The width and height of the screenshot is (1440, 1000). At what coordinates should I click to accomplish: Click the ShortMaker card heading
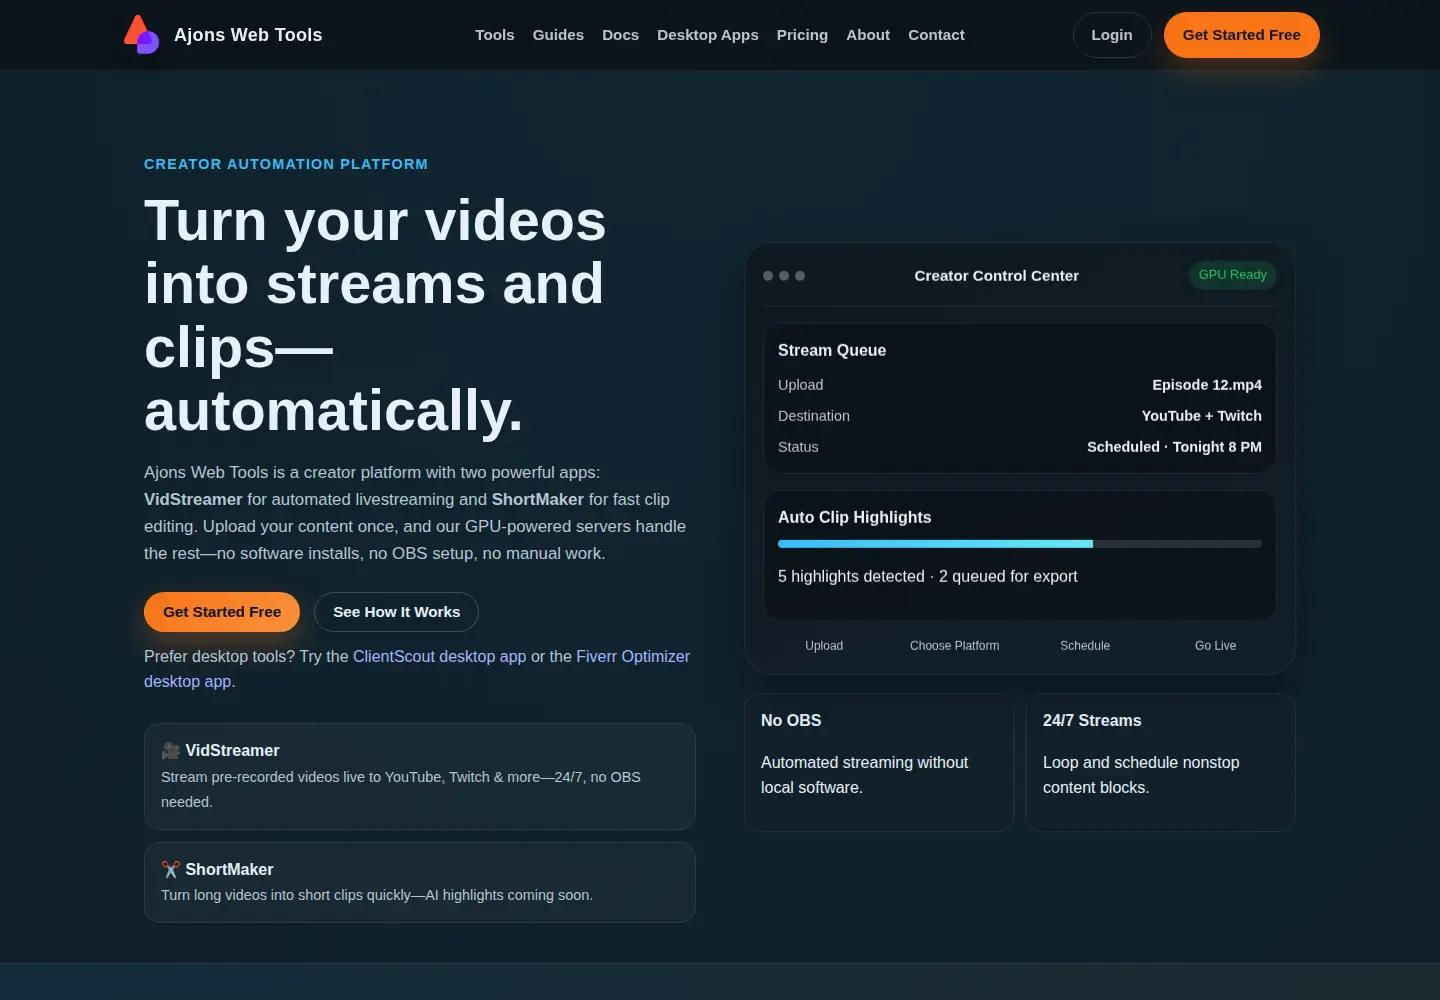coord(229,869)
